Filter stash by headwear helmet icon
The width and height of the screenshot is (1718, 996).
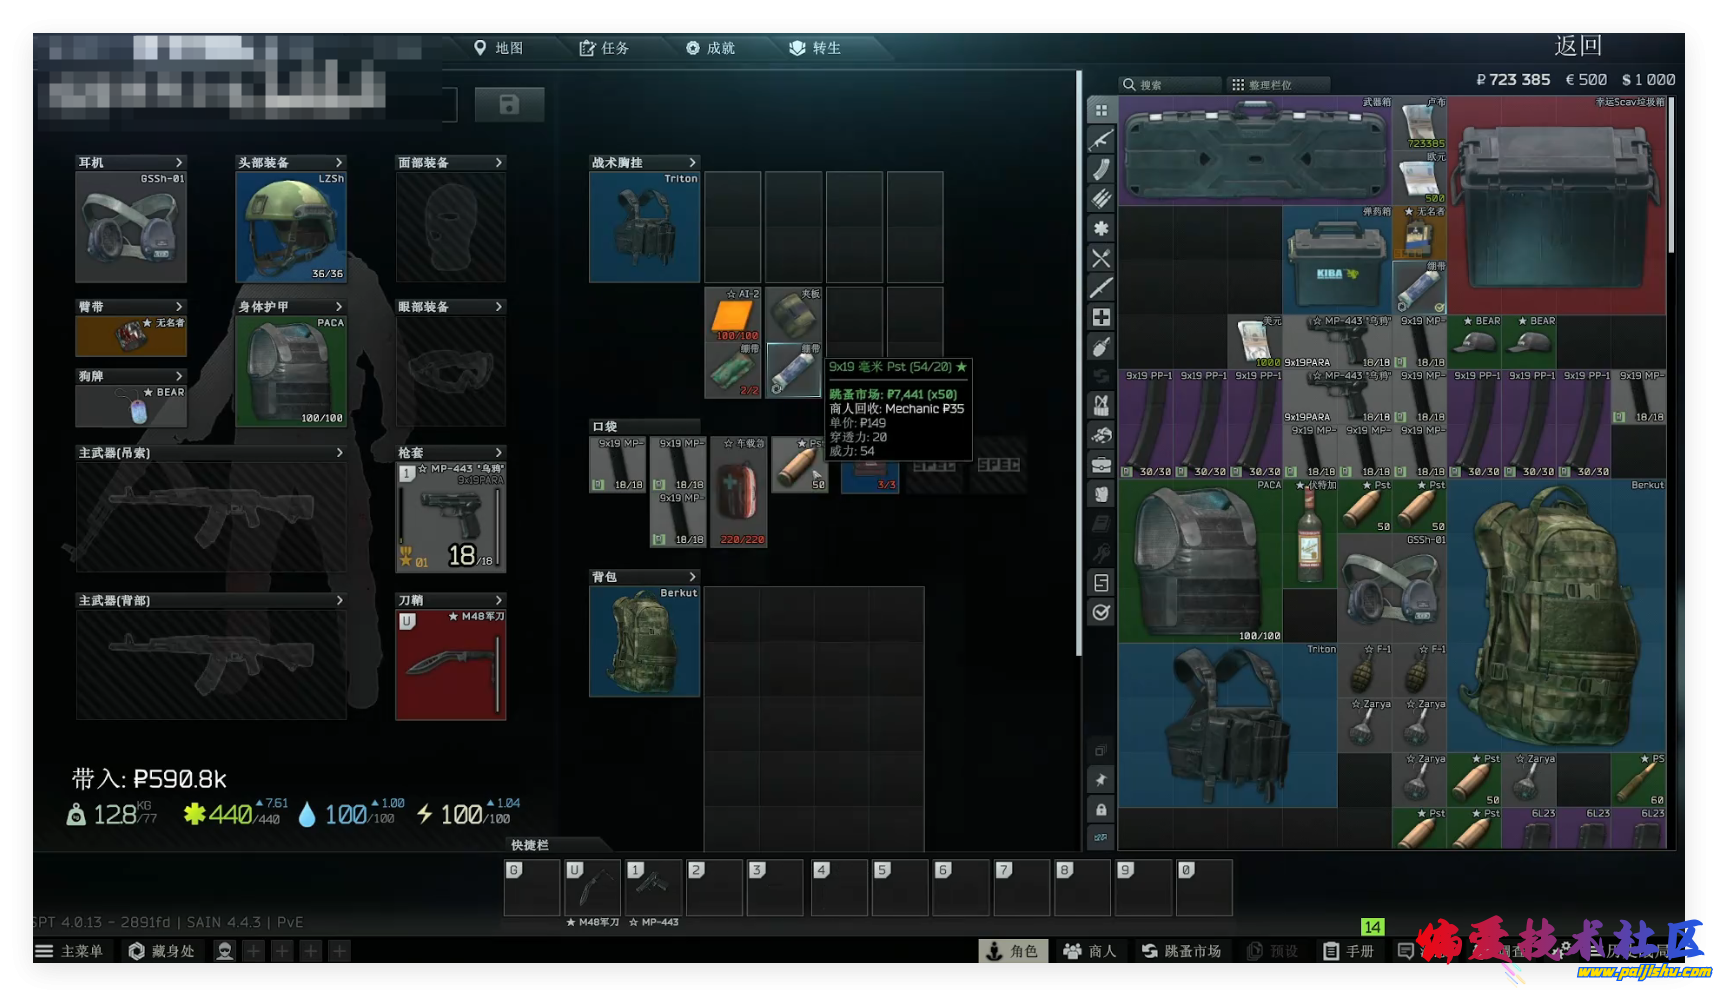pos(1101,435)
